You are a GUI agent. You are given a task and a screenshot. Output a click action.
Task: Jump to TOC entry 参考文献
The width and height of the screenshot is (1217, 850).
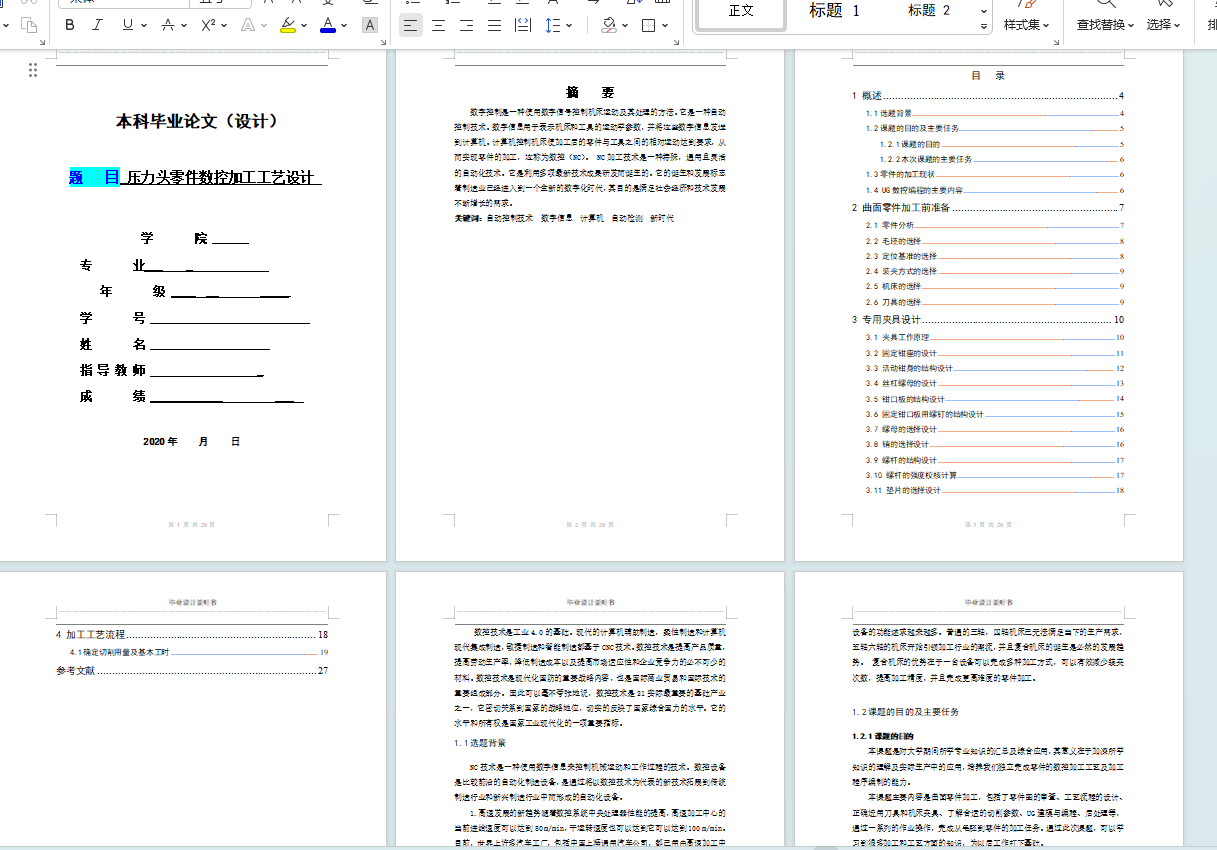point(192,671)
